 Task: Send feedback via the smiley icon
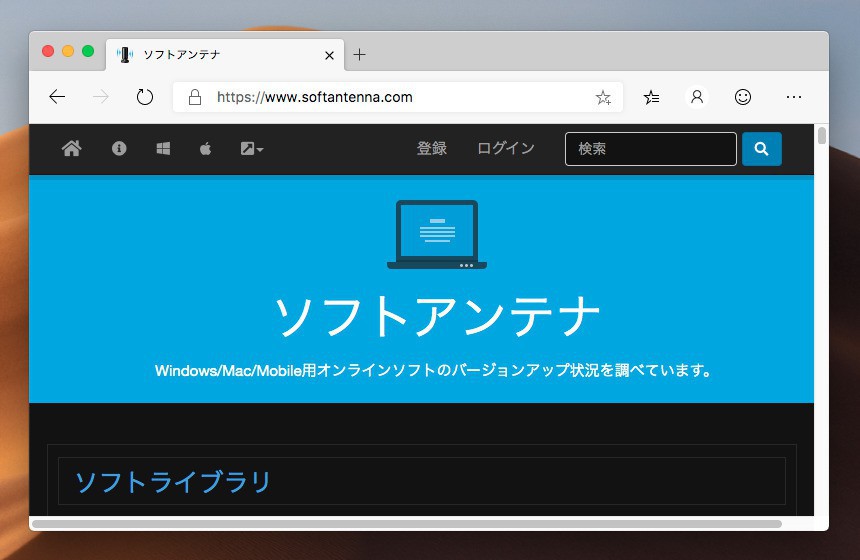743,97
